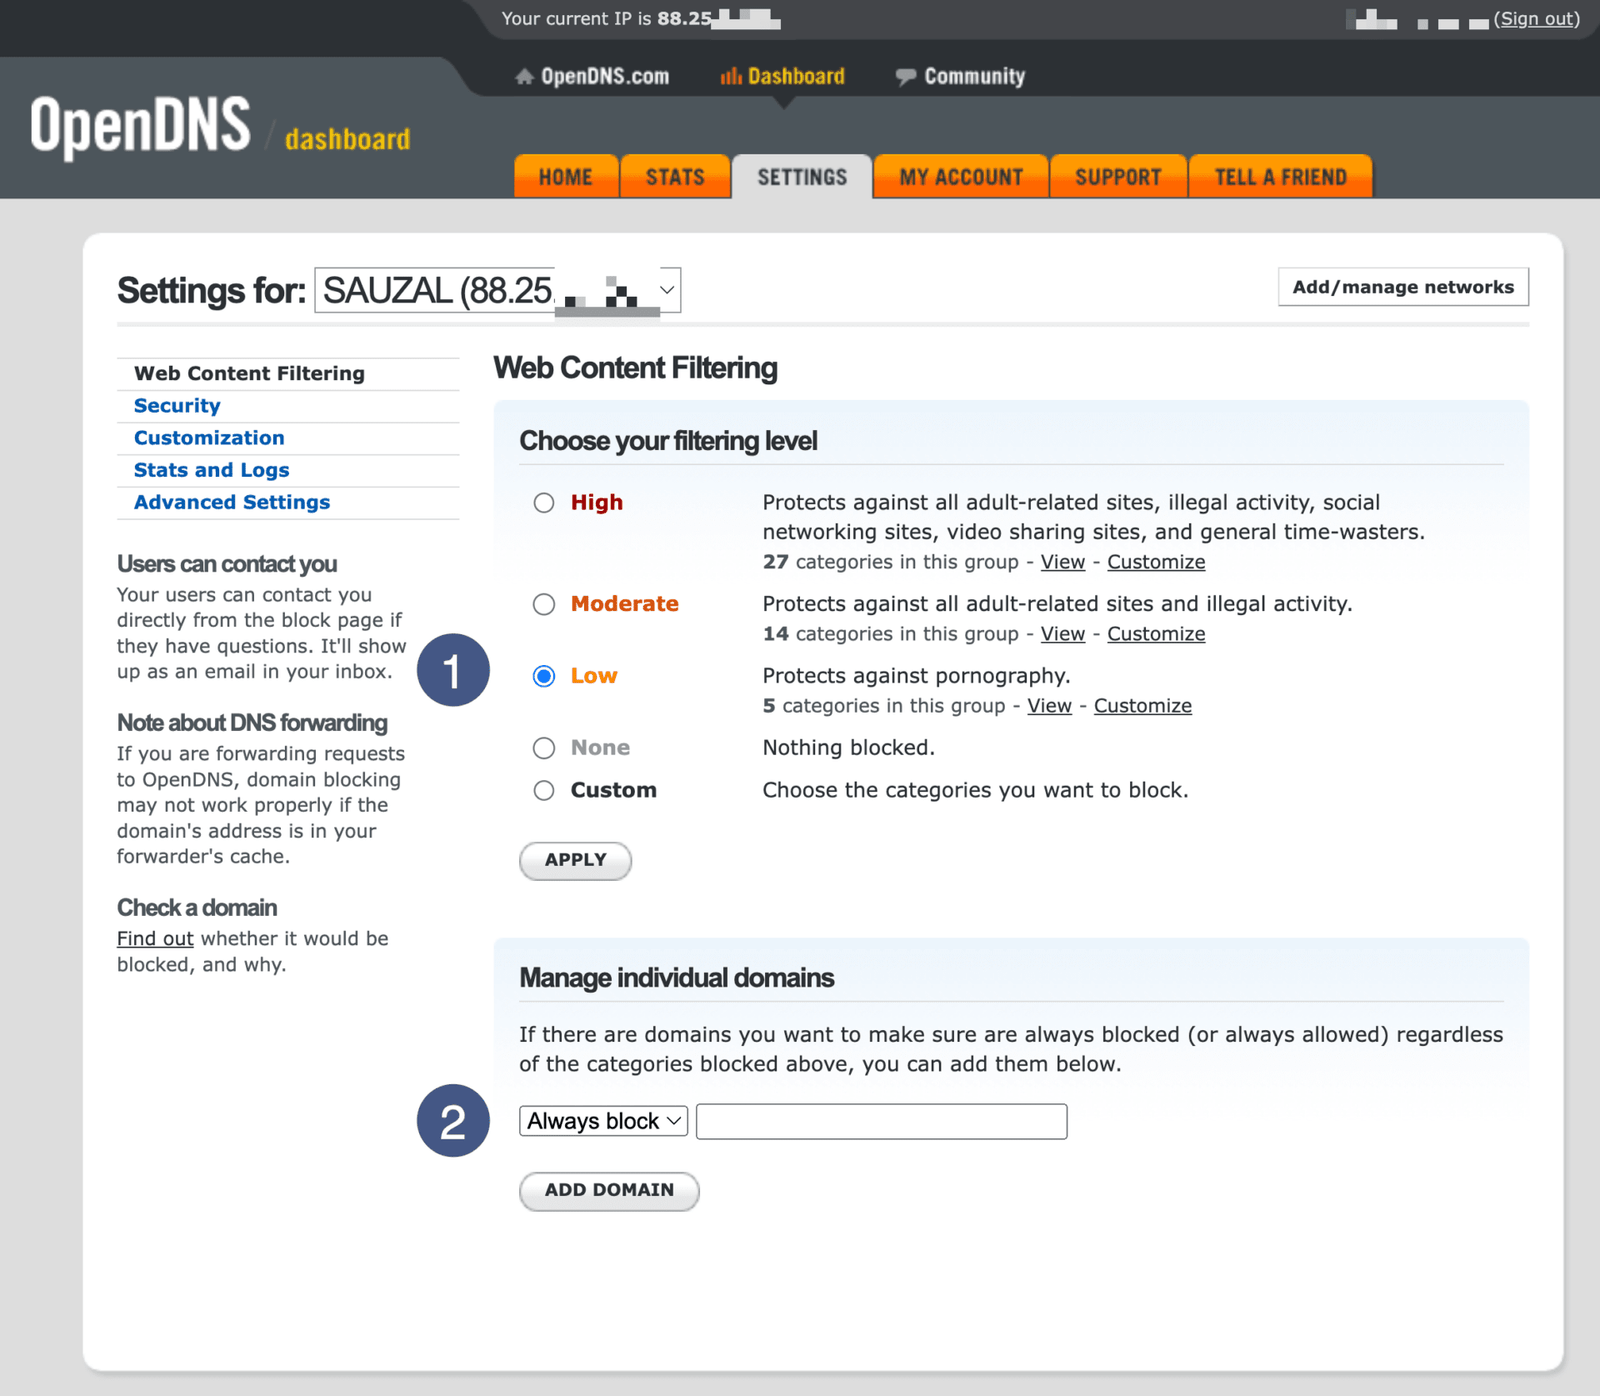The height and width of the screenshot is (1396, 1600).
Task: View the Low group's 5 categories
Action: coord(1050,706)
